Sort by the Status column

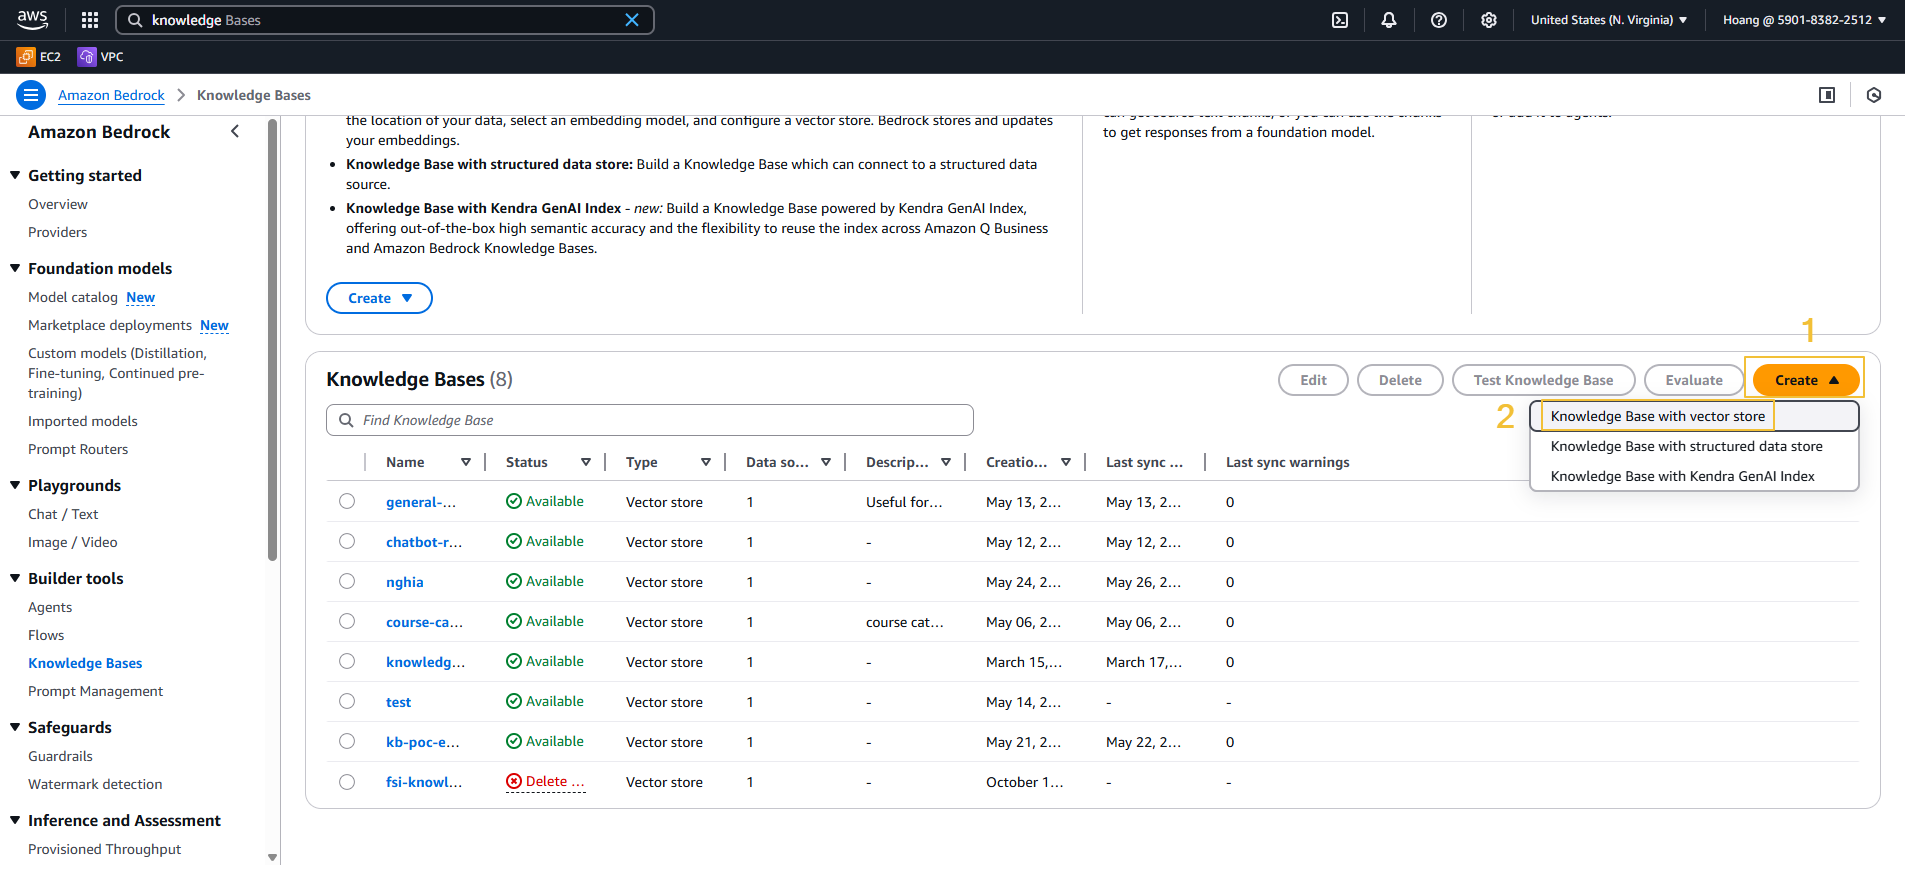[x=586, y=462]
